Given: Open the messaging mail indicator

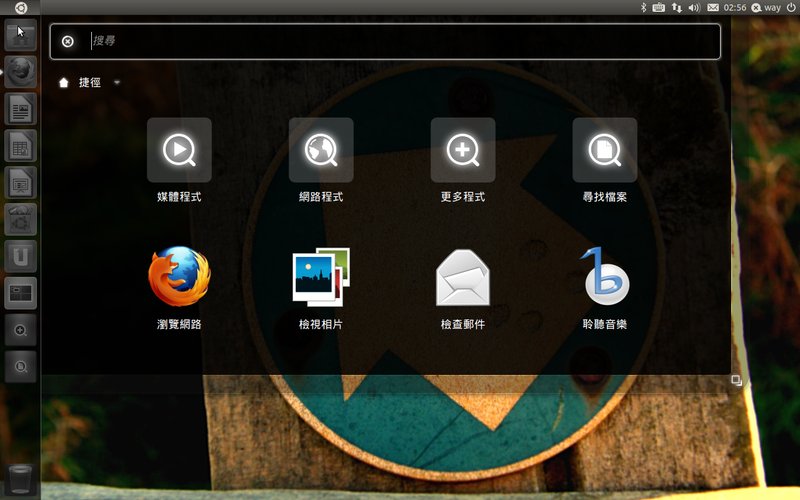Looking at the screenshot, I should tap(713, 7).
